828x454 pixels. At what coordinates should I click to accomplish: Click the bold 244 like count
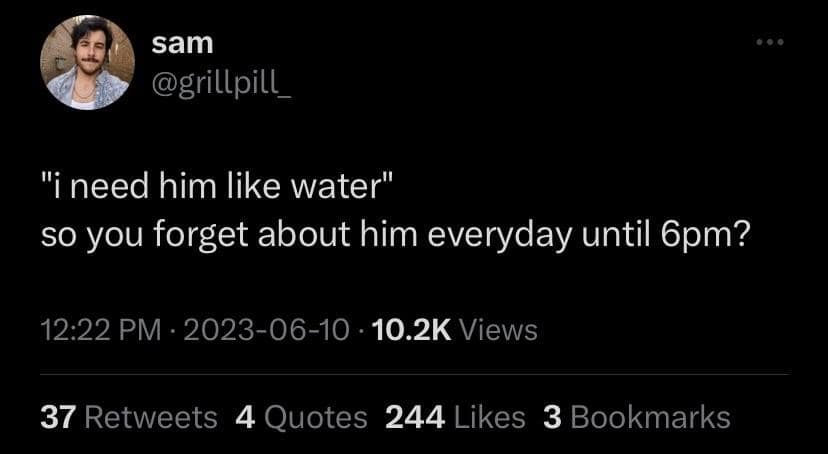point(416,416)
